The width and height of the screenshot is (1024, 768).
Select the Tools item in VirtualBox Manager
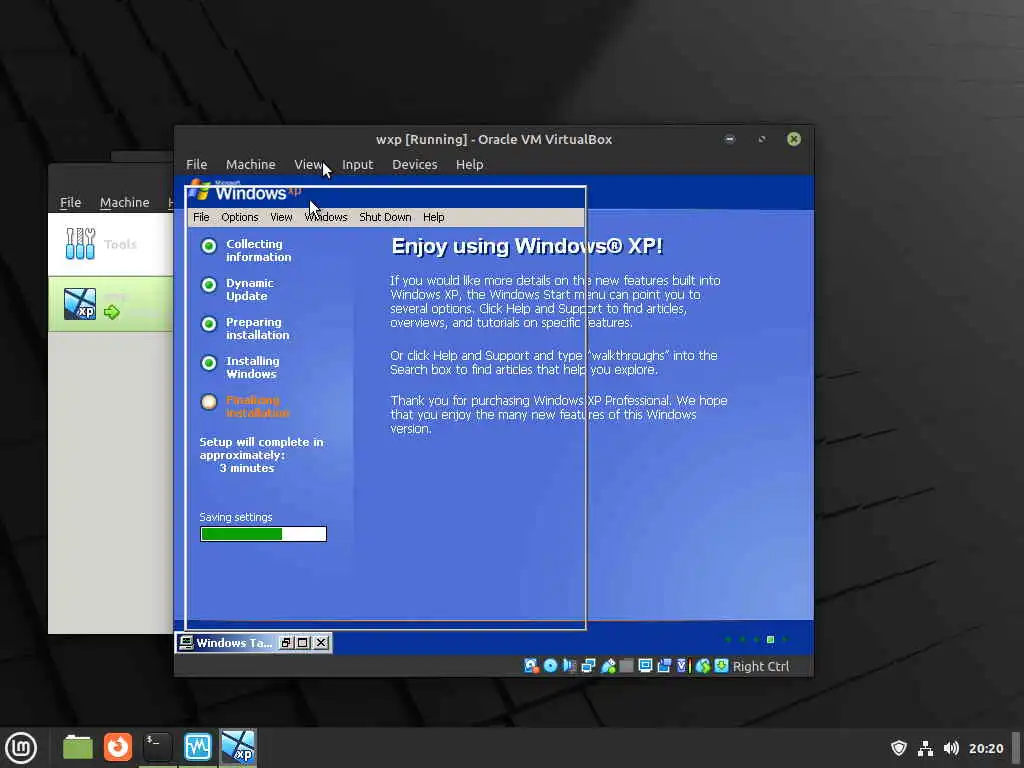click(x=110, y=244)
